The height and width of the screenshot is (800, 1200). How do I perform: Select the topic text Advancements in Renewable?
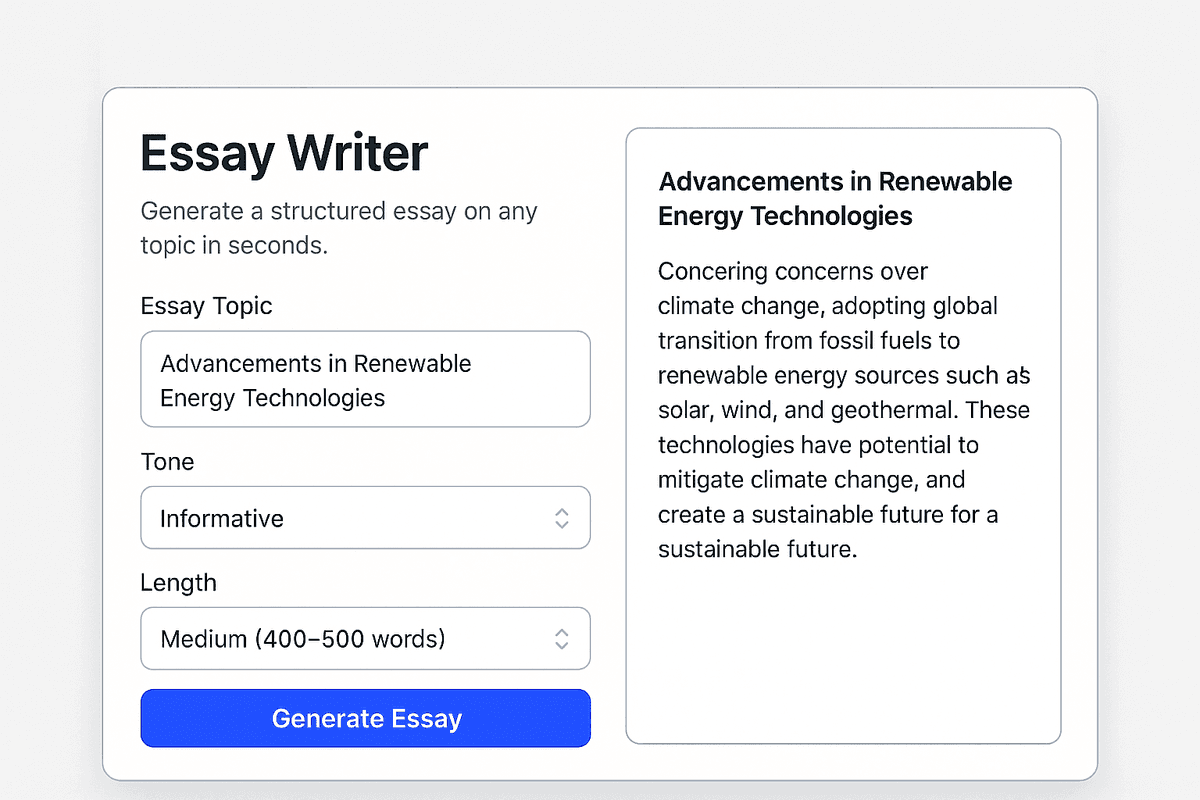pyautogui.click(x=316, y=363)
